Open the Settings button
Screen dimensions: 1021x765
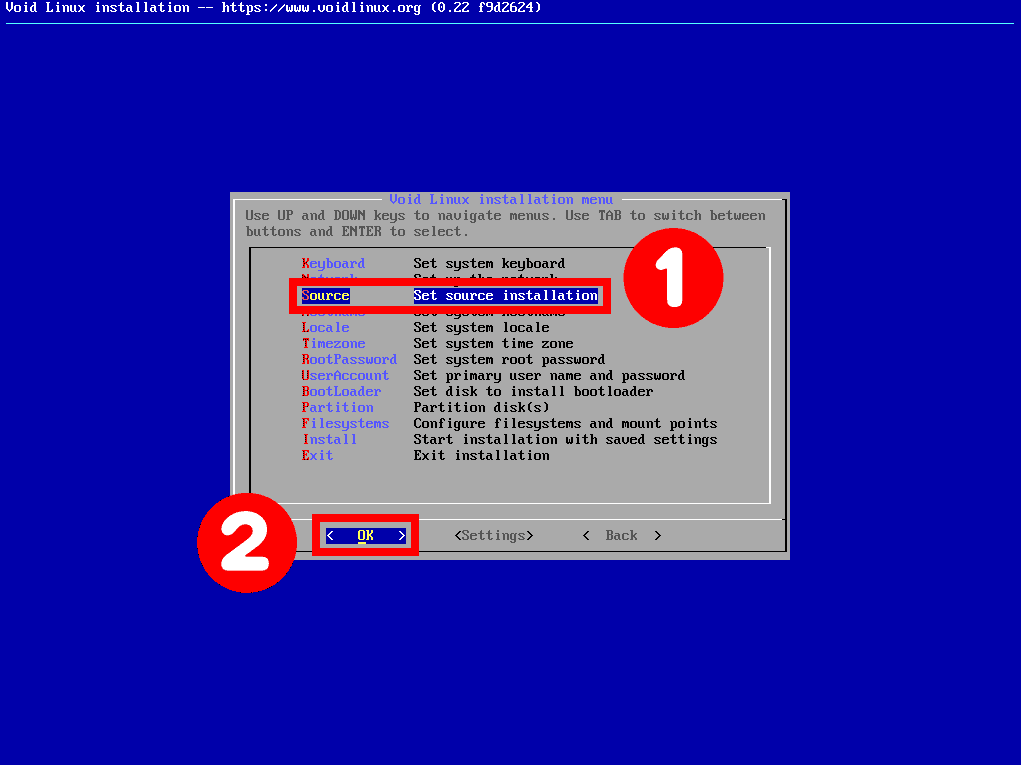point(494,535)
